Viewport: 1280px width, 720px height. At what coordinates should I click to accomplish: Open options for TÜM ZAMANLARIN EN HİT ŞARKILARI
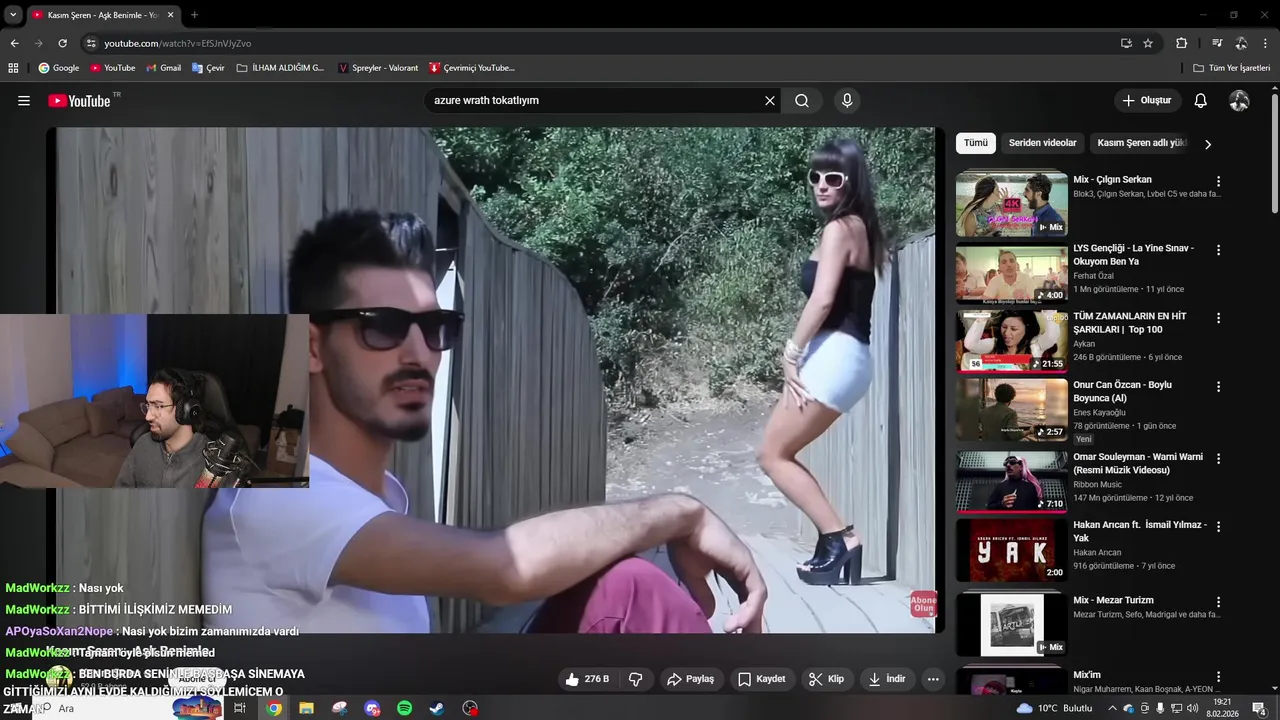coord(1218,318)
